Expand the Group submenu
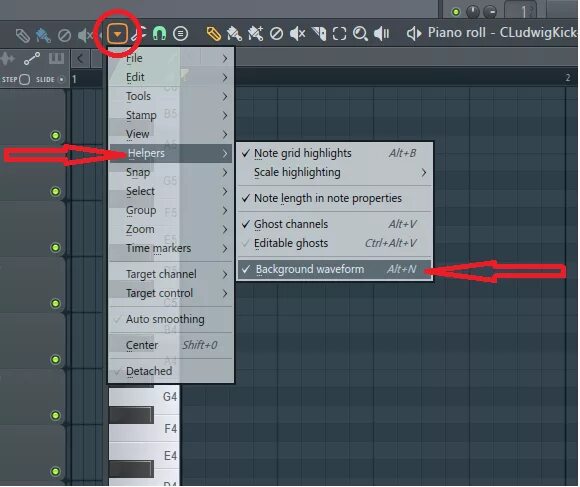Viewport: 580px width, 487px height. pyautogui.click(x=171, y=210)
